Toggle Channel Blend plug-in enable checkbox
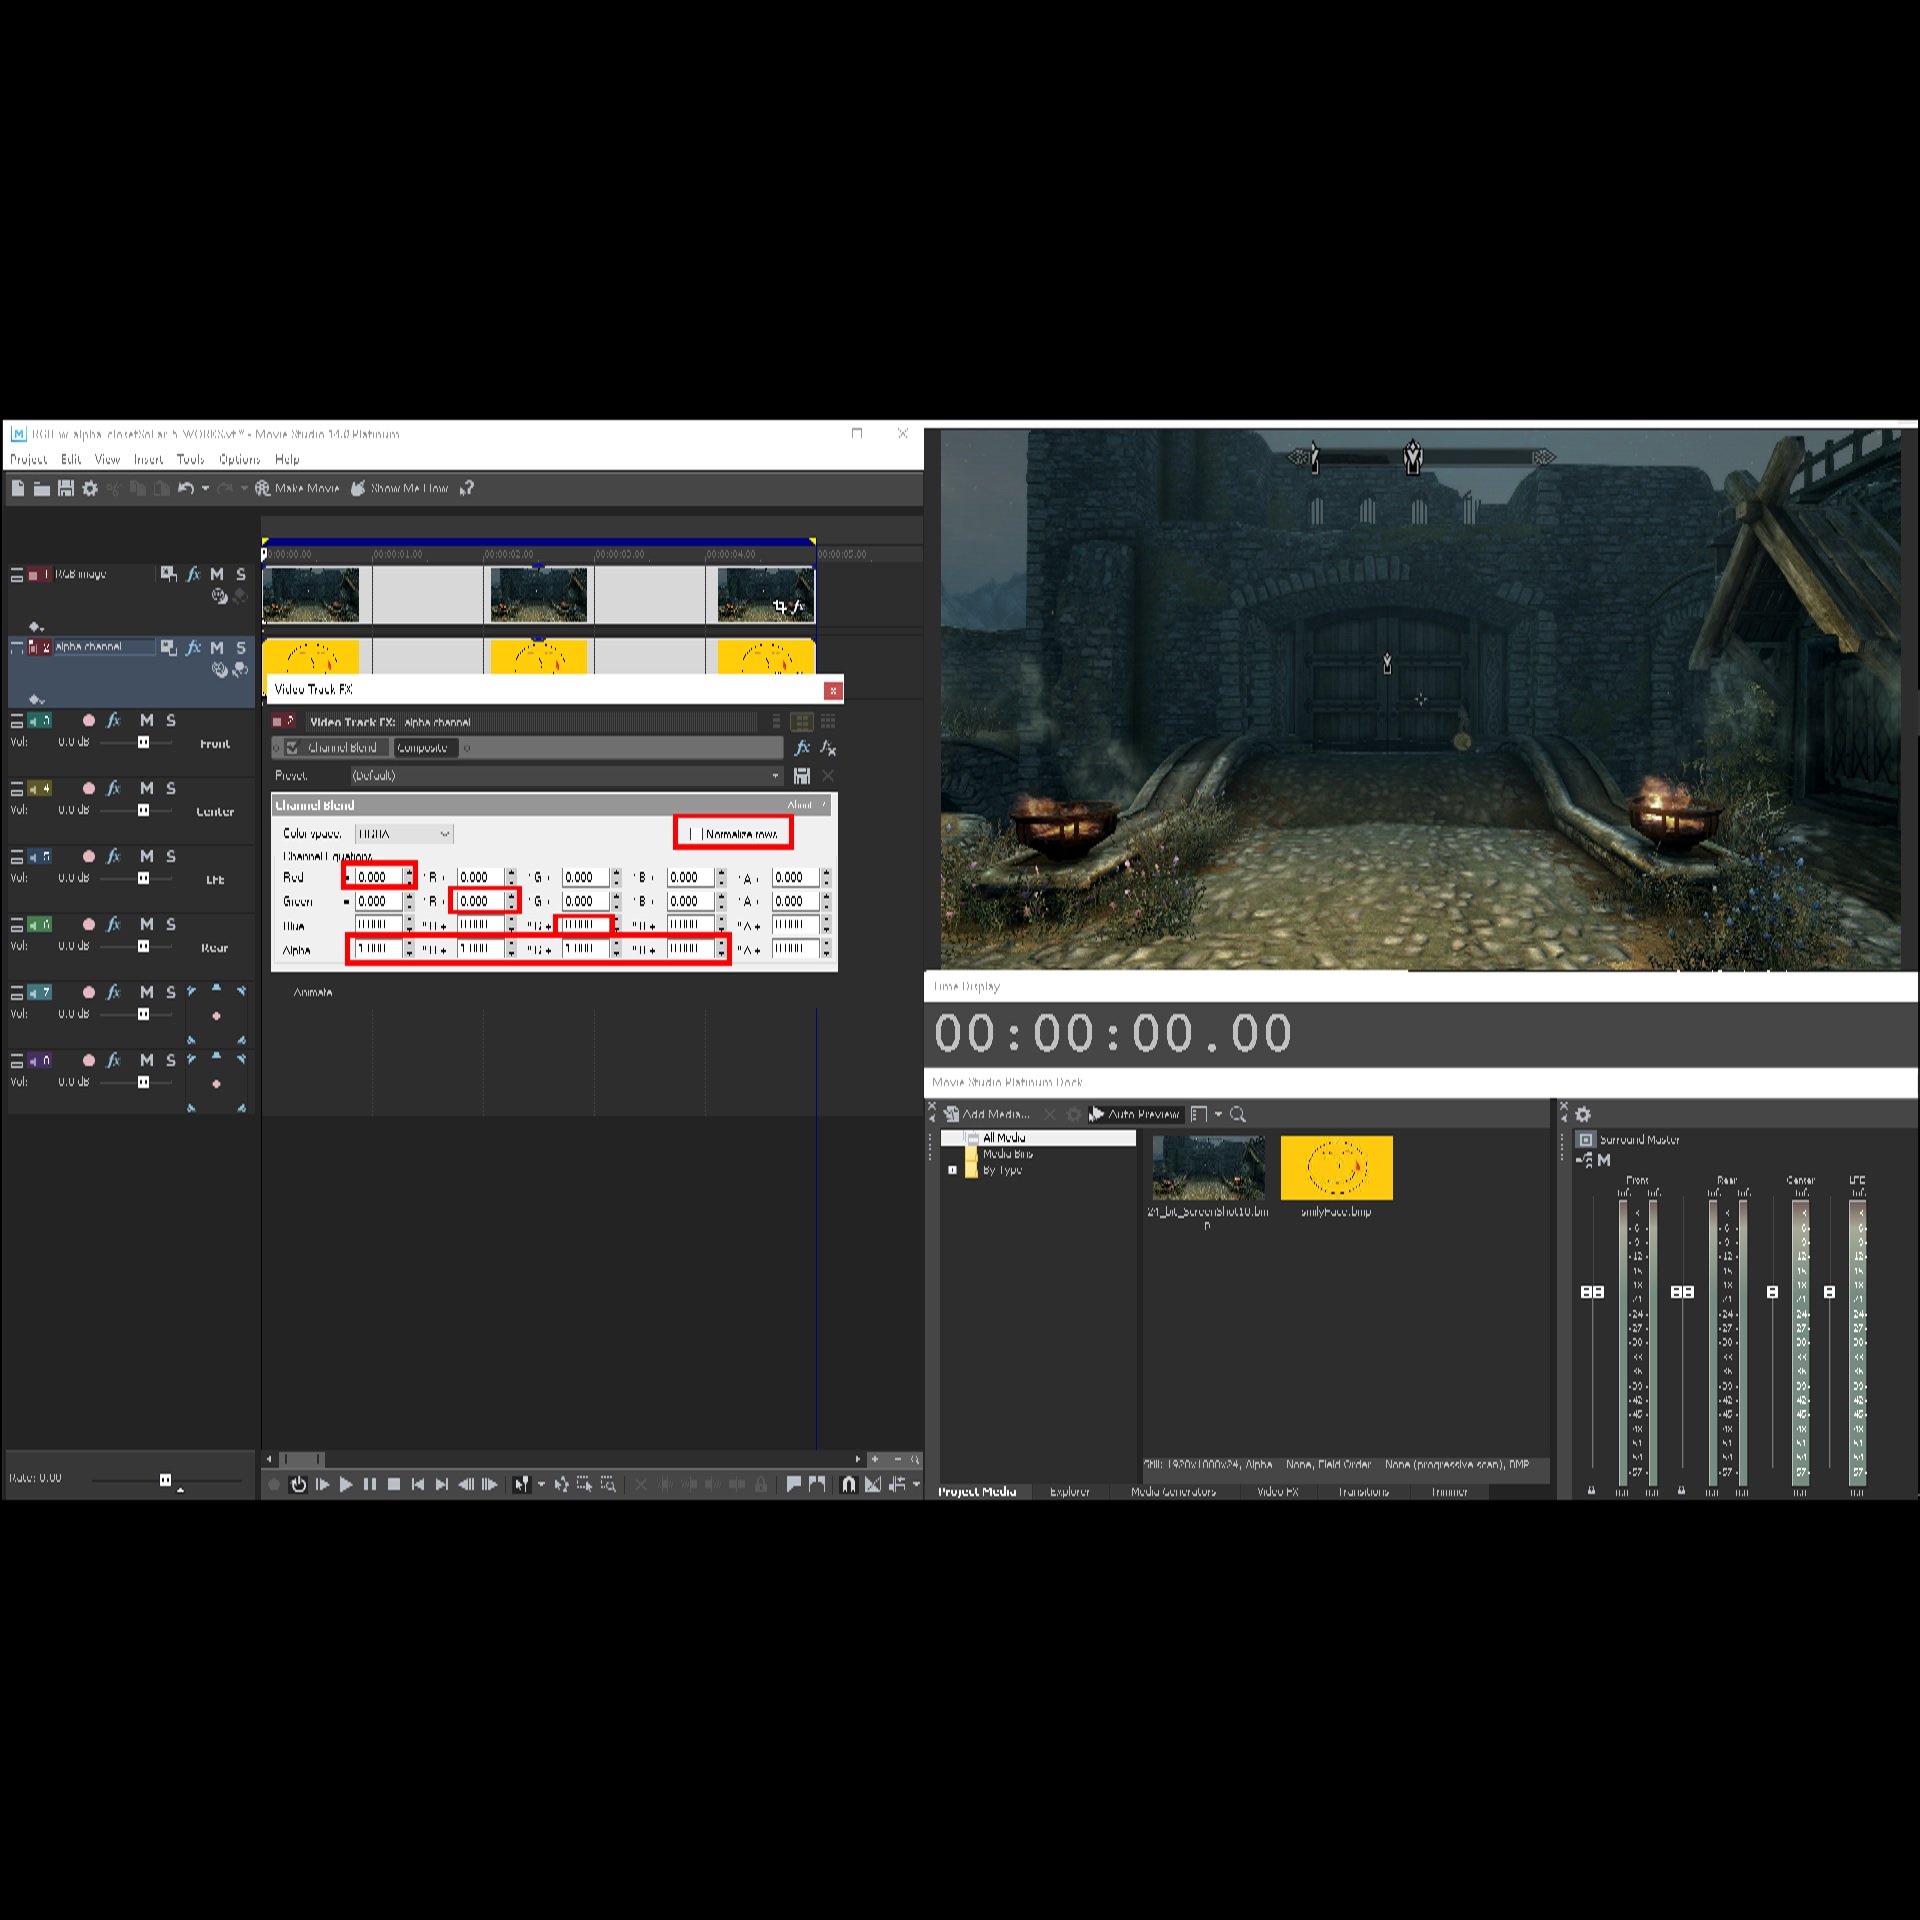This screenshot has height=1920, width=1920. 292,748
